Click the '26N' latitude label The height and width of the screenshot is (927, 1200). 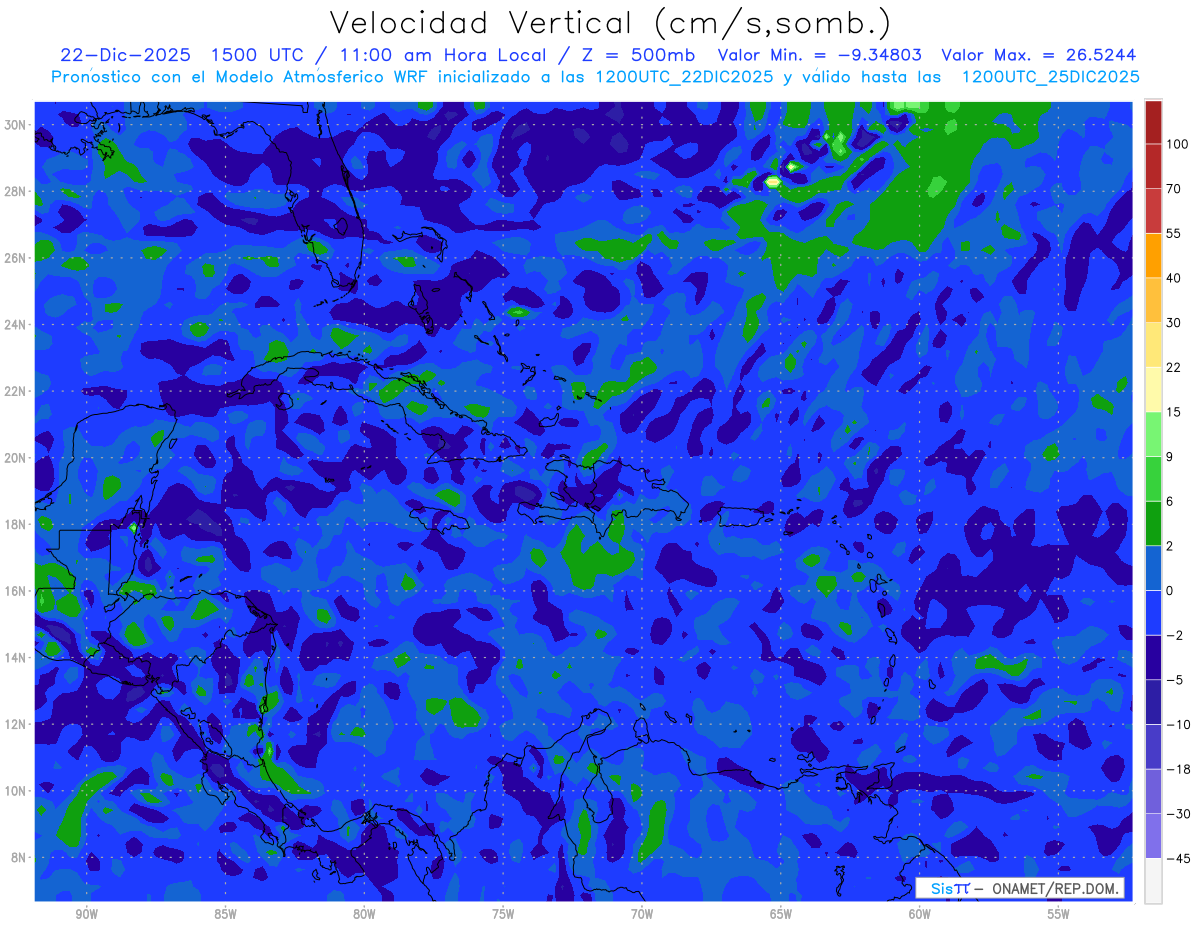tap(17, 258)
